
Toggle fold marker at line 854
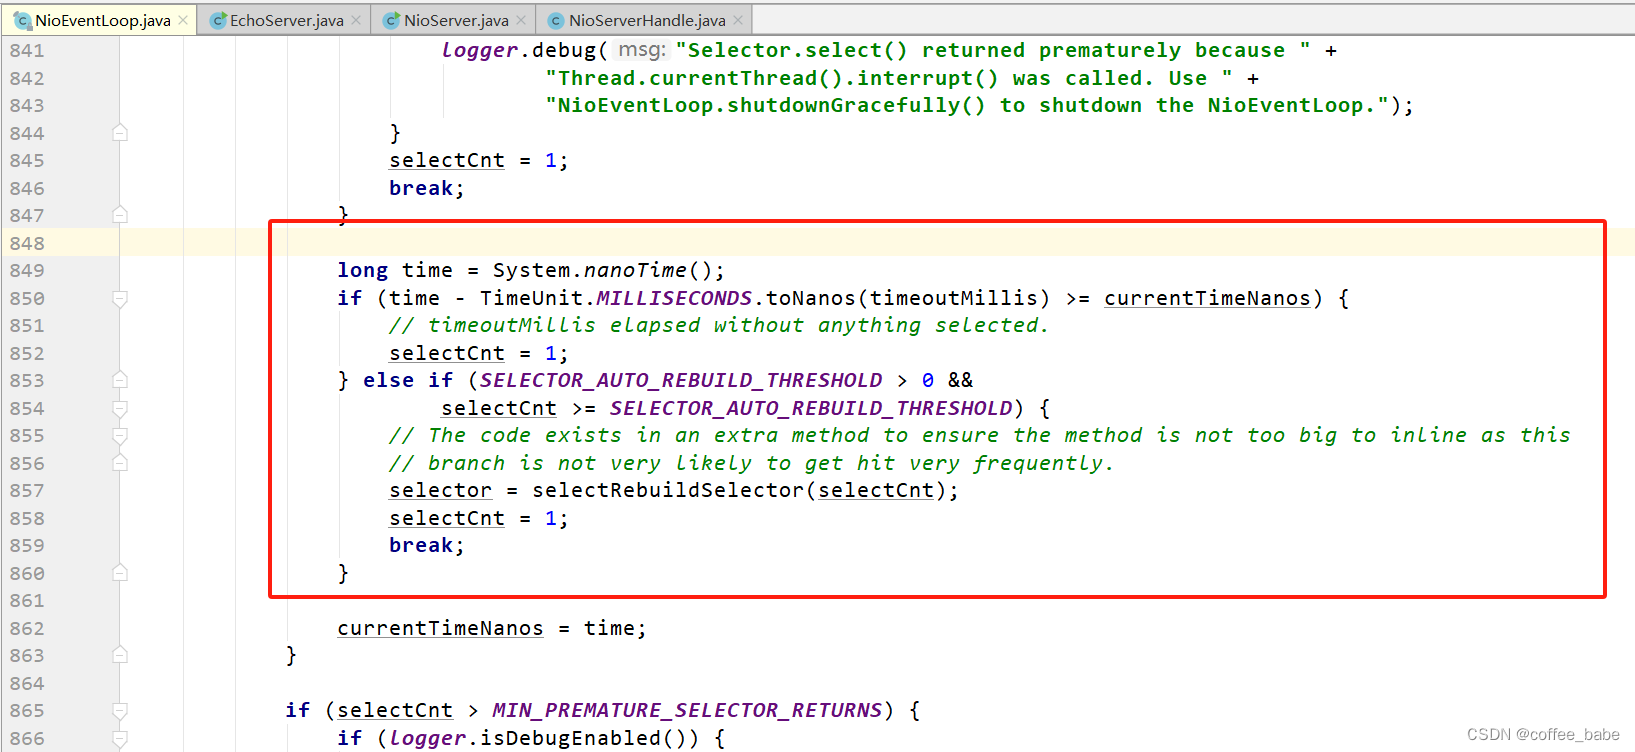(x=120, y=408)
